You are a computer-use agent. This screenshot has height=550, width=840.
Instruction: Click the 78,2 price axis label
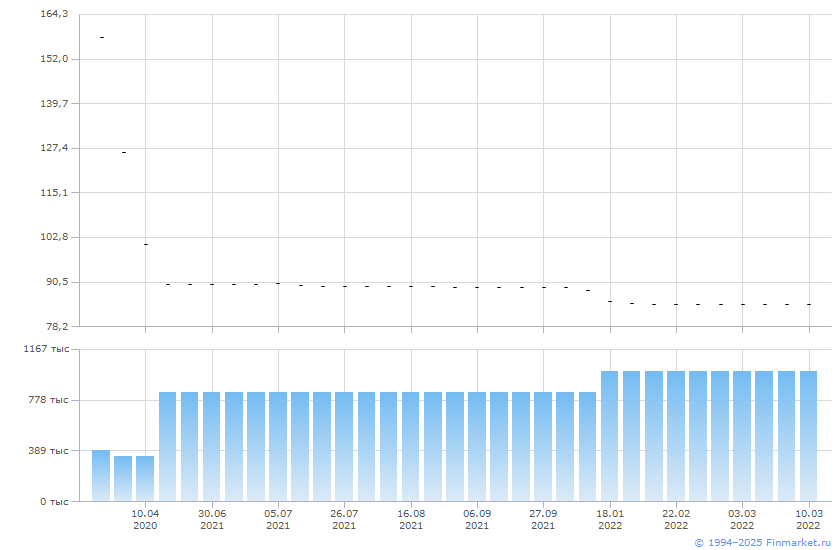(x=57, y=326)
